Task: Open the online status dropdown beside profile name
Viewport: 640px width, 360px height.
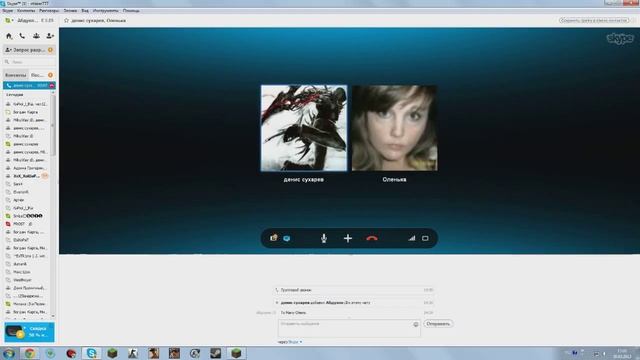Action: [9, 20]
